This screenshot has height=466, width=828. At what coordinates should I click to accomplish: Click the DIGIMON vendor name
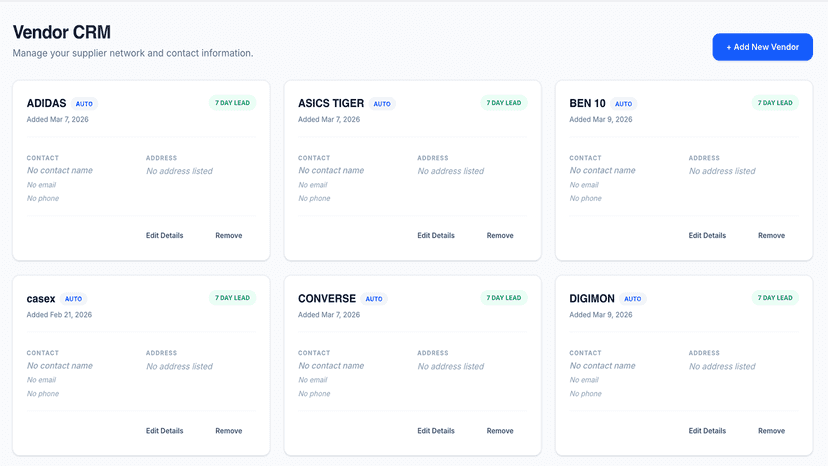pyautogui.click(x=592, y=299)
